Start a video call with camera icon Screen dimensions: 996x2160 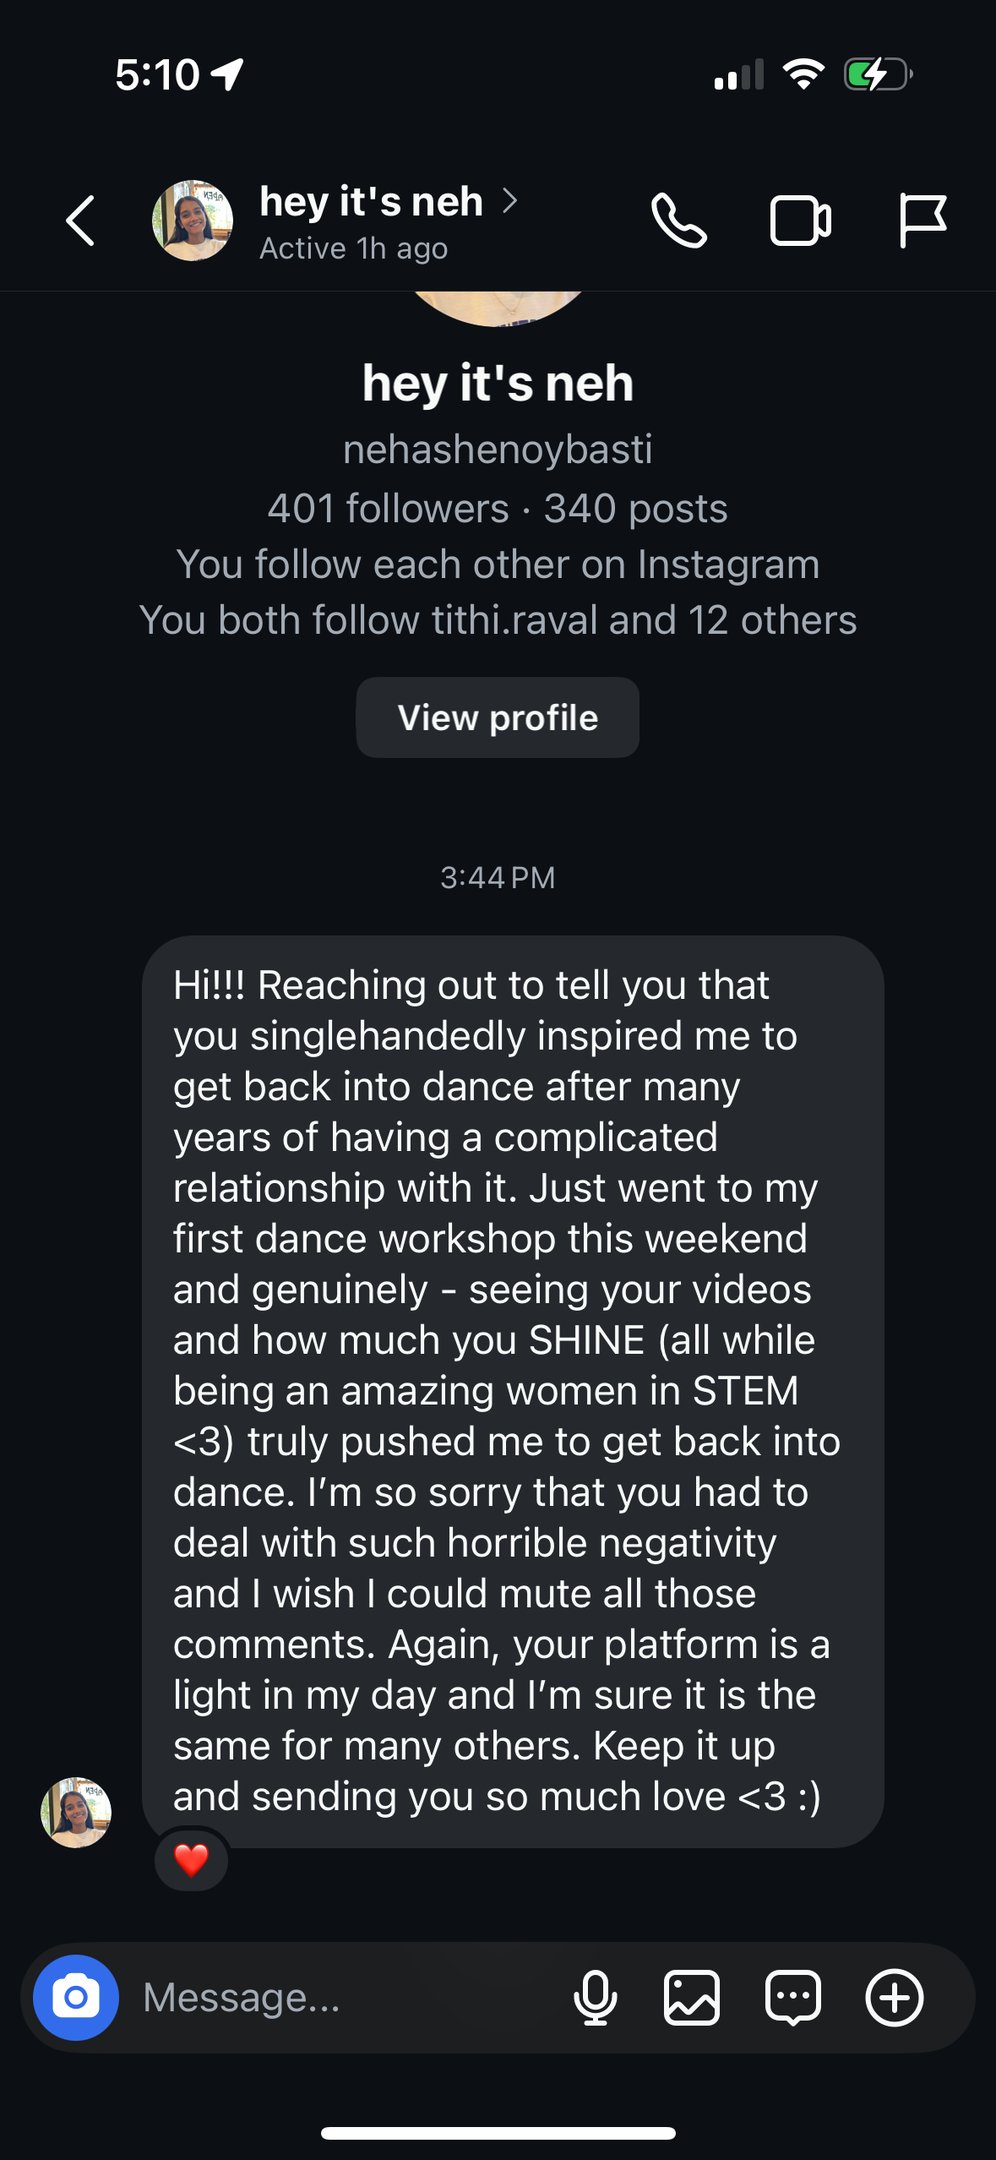[x=800, y=221]
